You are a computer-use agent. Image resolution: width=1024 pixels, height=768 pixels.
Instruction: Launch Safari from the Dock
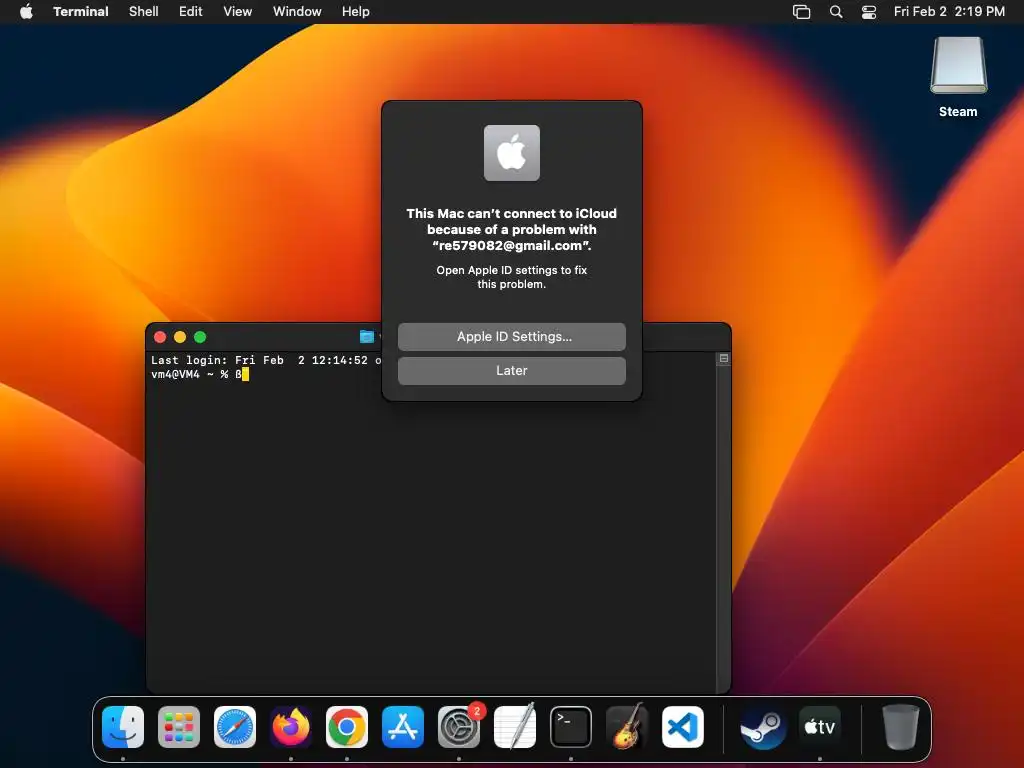click(235, 726)
